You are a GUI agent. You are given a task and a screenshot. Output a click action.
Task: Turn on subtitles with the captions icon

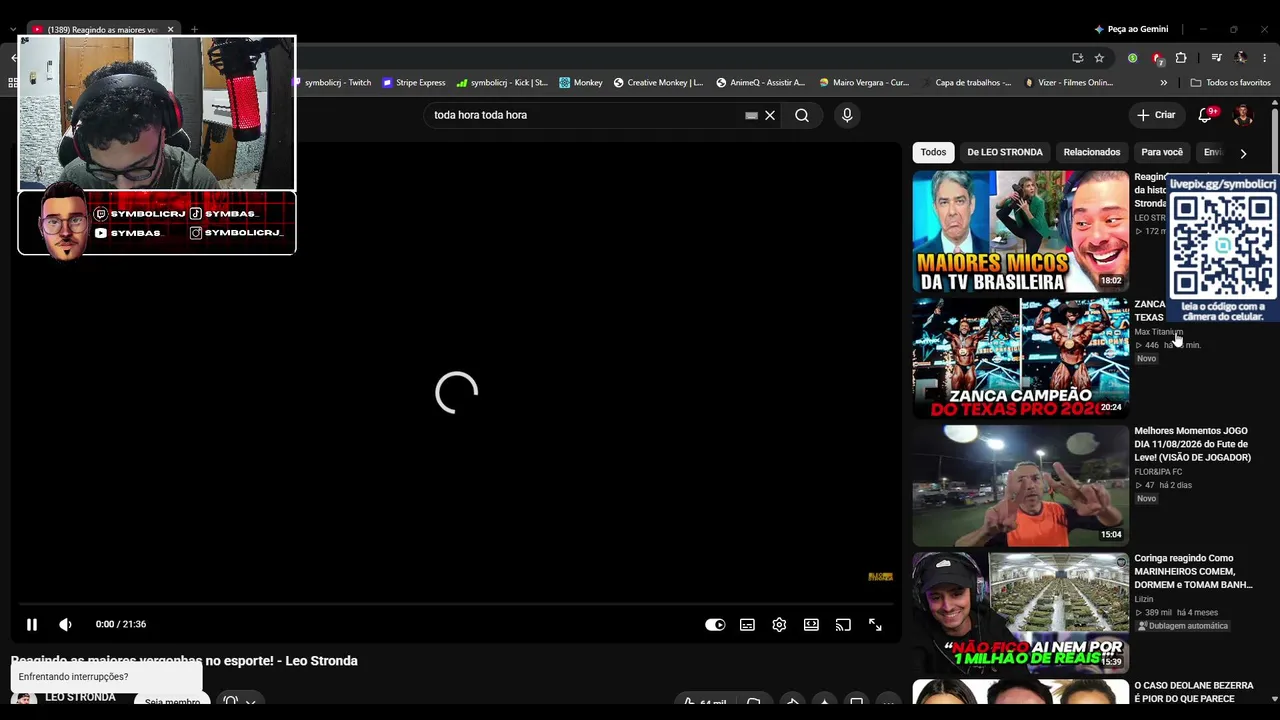click(x=747, y=624)
